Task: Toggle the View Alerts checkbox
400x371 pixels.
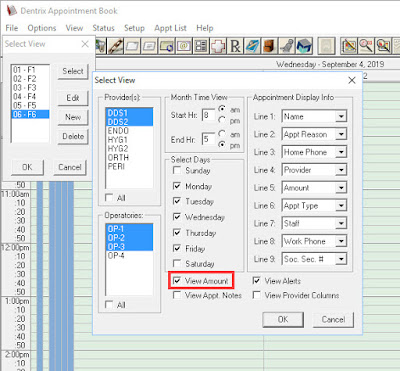Action: 256,281
